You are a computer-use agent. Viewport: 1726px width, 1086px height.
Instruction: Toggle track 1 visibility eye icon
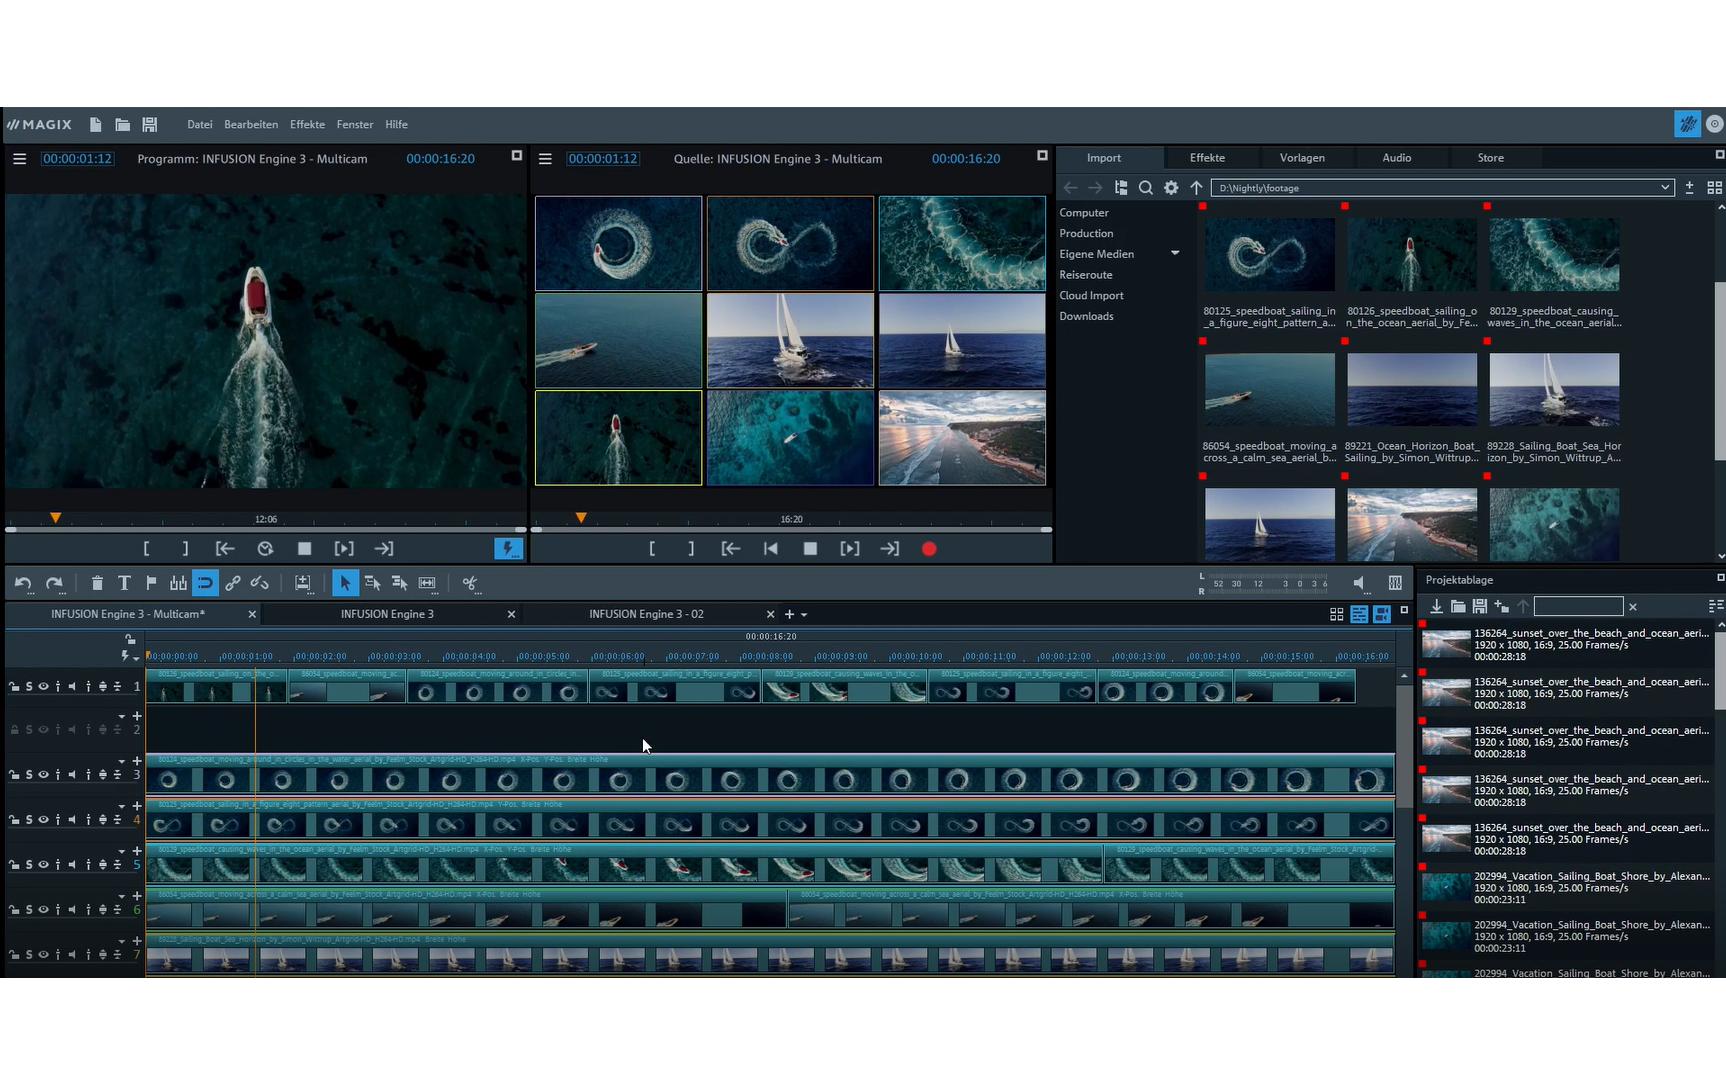(x=43, y=686)
